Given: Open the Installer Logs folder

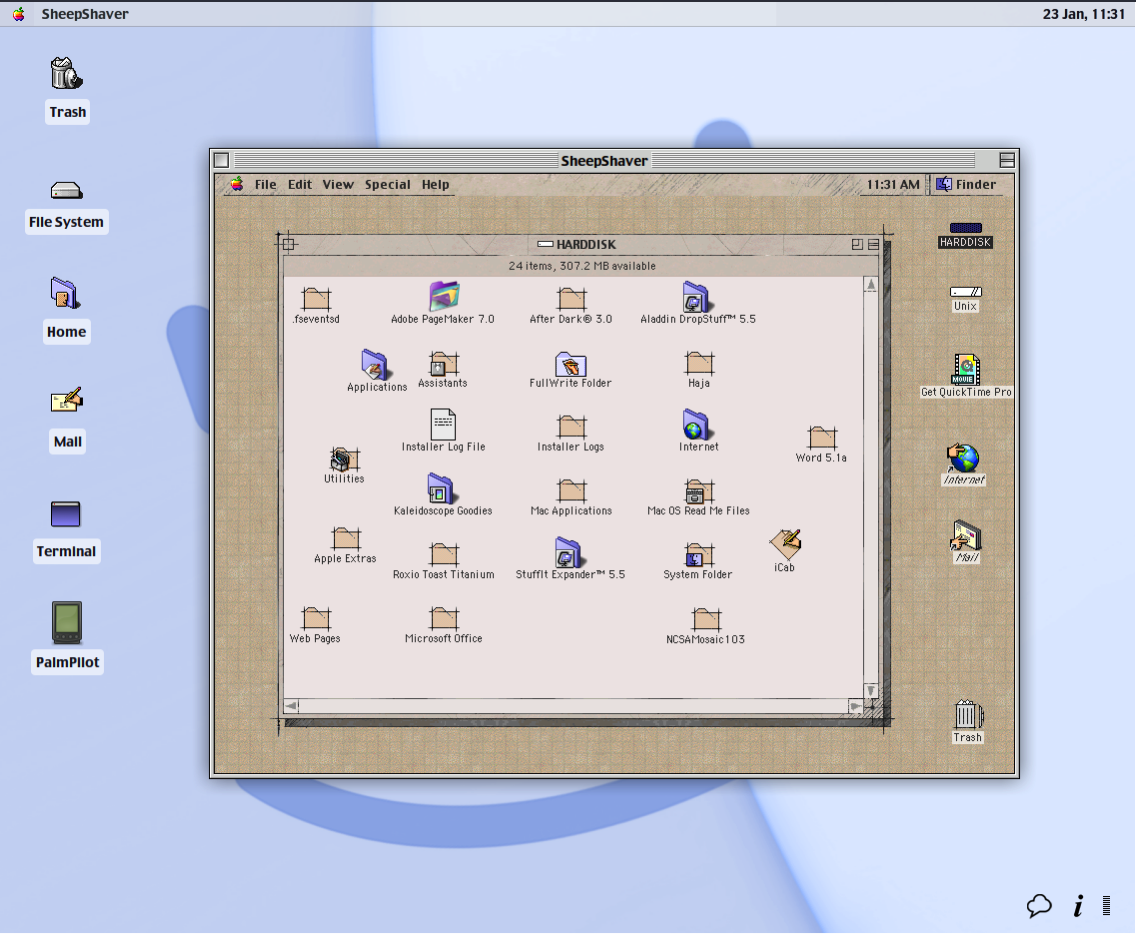Looking at the screenshot, I should pos(572,427).
